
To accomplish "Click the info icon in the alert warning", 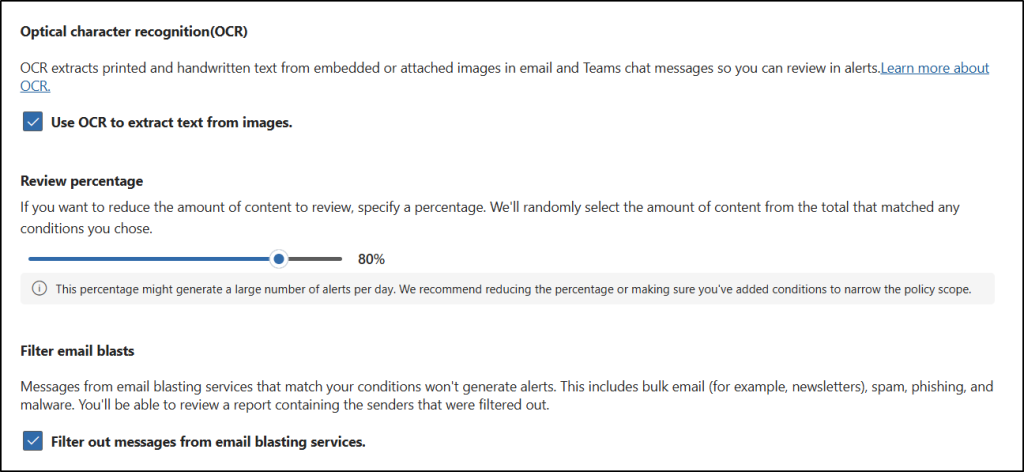I will tap(39, 289).
